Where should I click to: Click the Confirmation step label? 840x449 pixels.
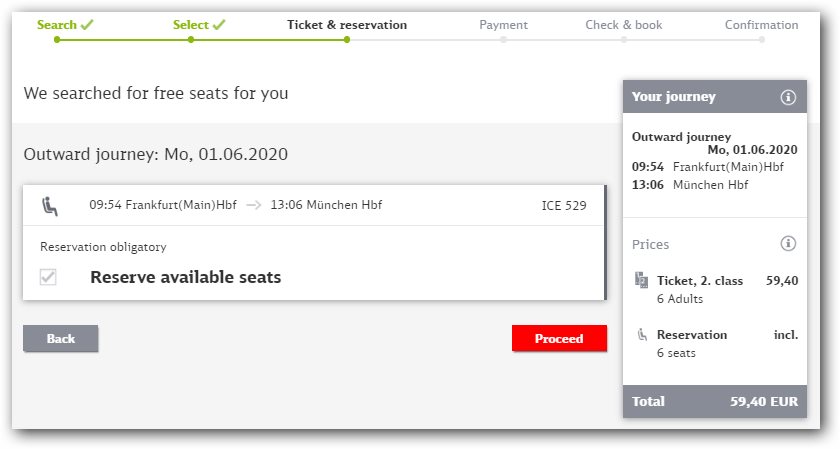click(761, 25)
